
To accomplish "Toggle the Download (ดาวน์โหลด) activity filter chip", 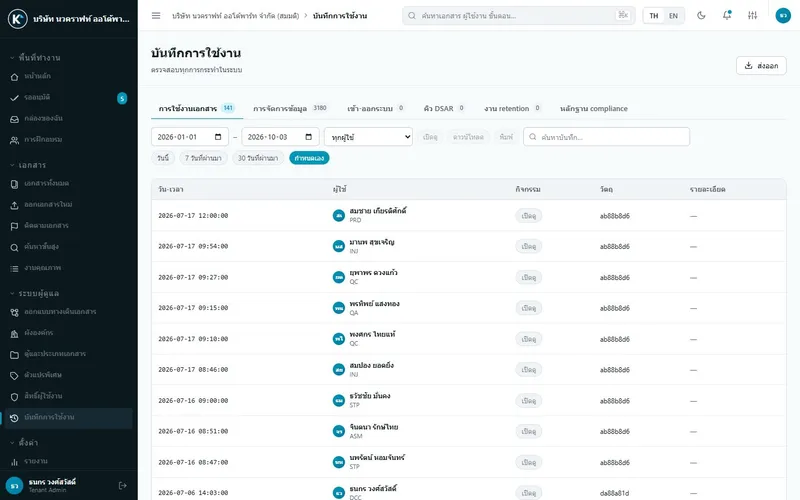I will coord(468,137).
